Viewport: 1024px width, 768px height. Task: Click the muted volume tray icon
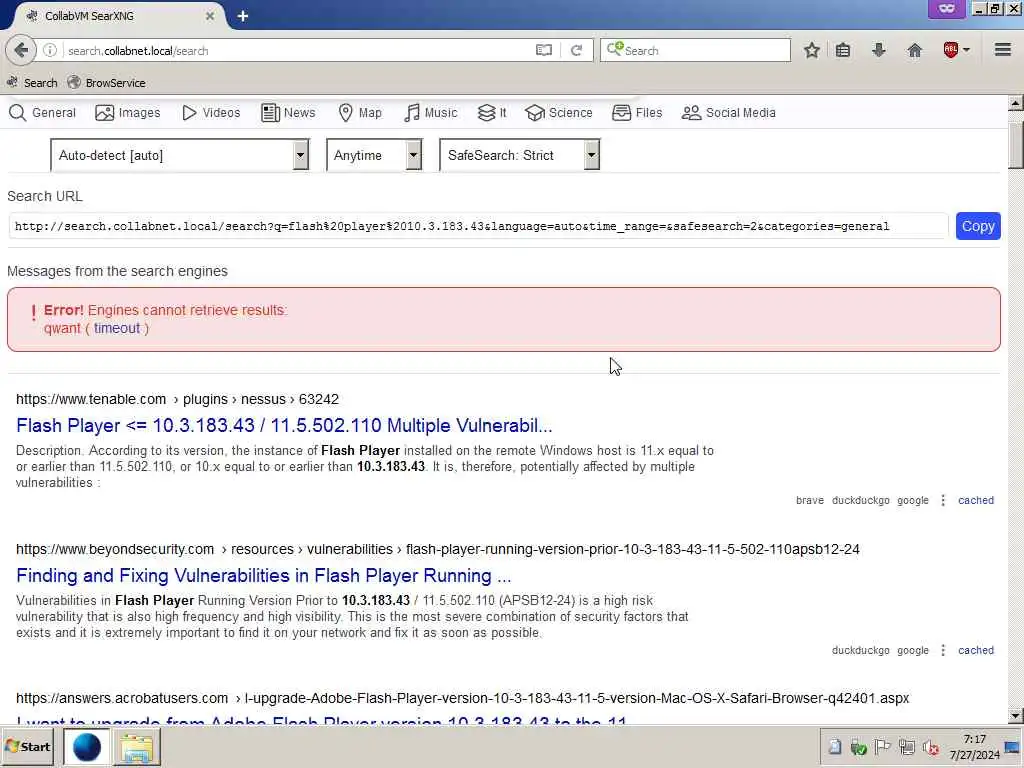(931, 746)
